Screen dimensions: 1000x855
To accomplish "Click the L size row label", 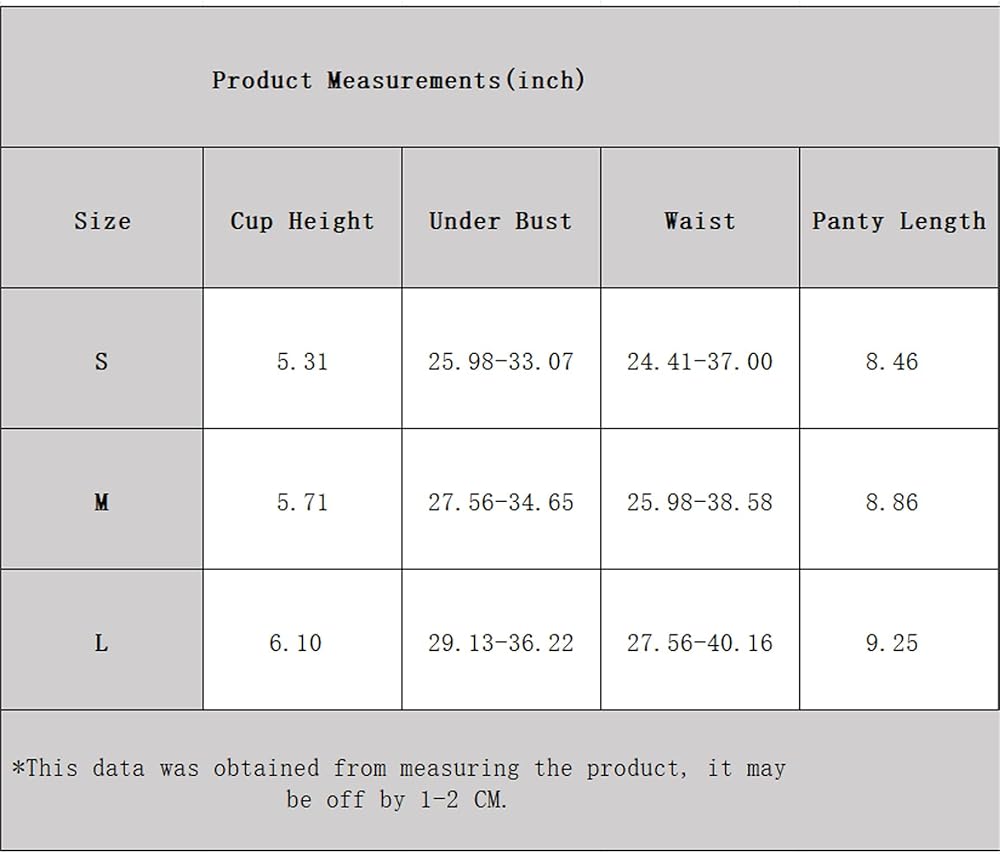I will tap(101, 643).
